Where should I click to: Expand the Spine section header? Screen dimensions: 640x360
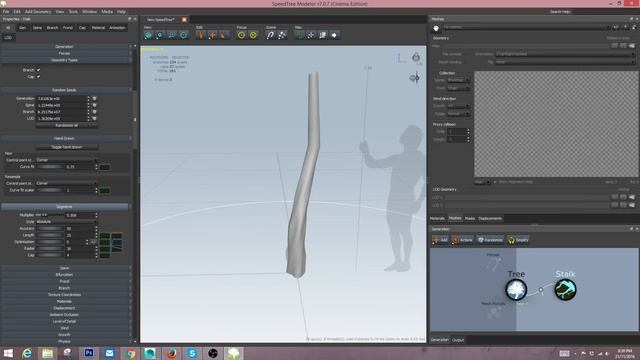(65, 268)
